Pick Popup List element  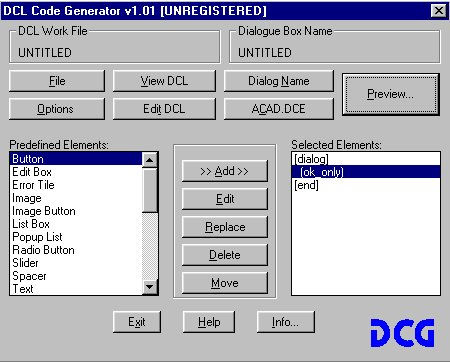[x=76, y=237]
